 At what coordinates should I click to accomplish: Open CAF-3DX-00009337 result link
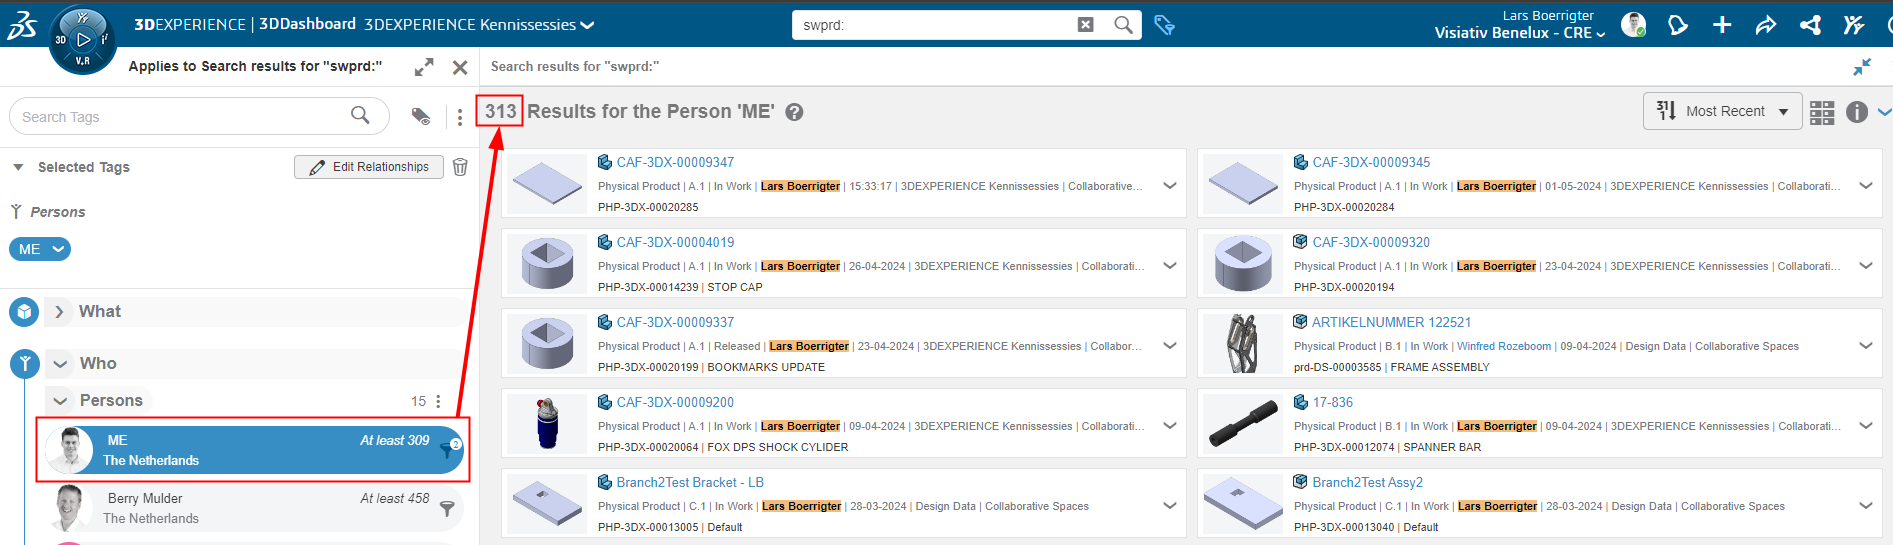pos(675,322)
